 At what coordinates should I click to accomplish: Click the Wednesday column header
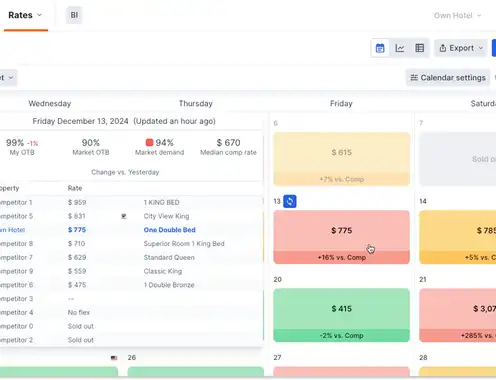50,104
